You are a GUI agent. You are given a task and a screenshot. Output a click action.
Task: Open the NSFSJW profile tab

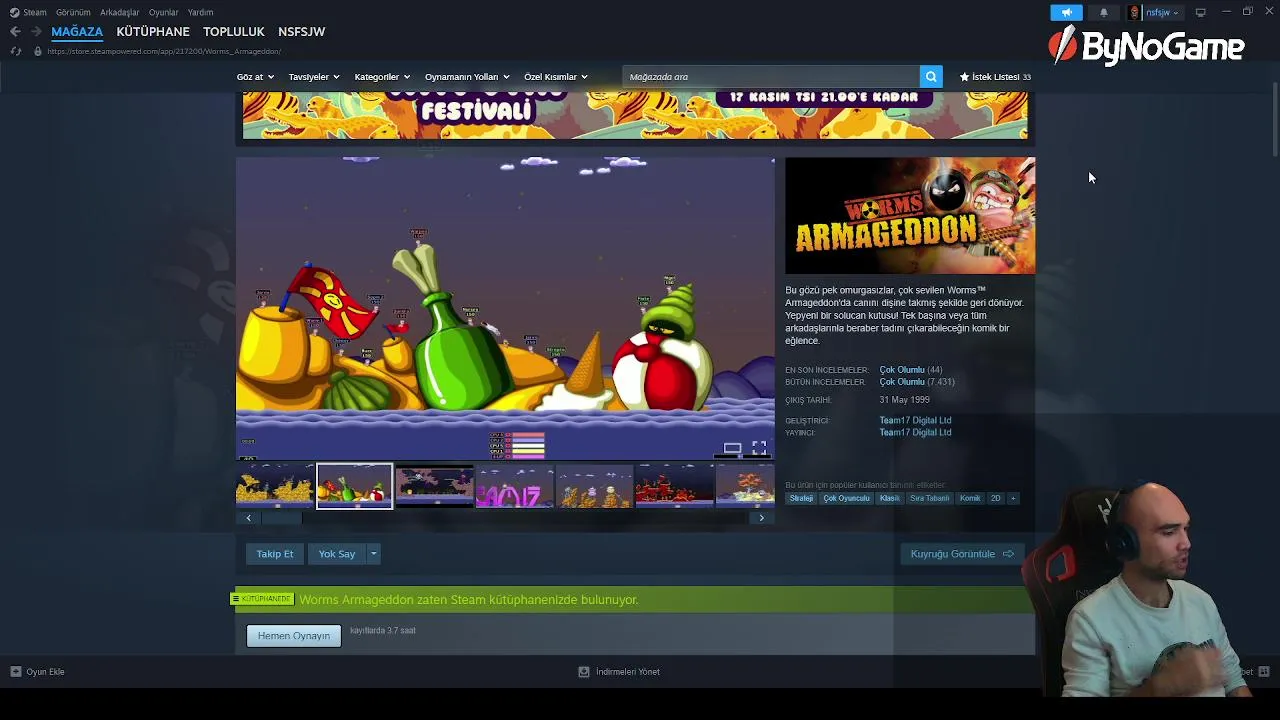[x=301, y=32]
